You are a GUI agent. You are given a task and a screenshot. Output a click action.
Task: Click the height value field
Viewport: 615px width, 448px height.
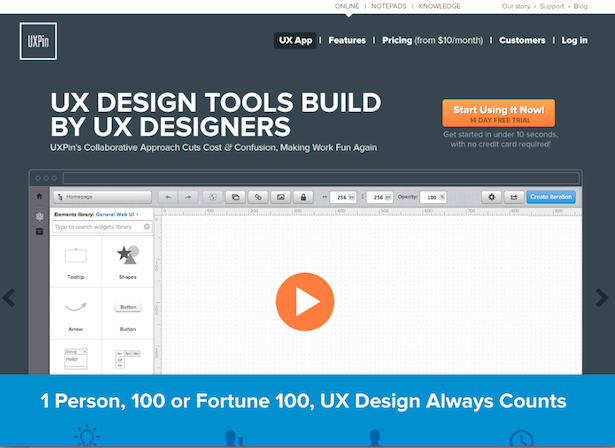[x=379, y=197]
